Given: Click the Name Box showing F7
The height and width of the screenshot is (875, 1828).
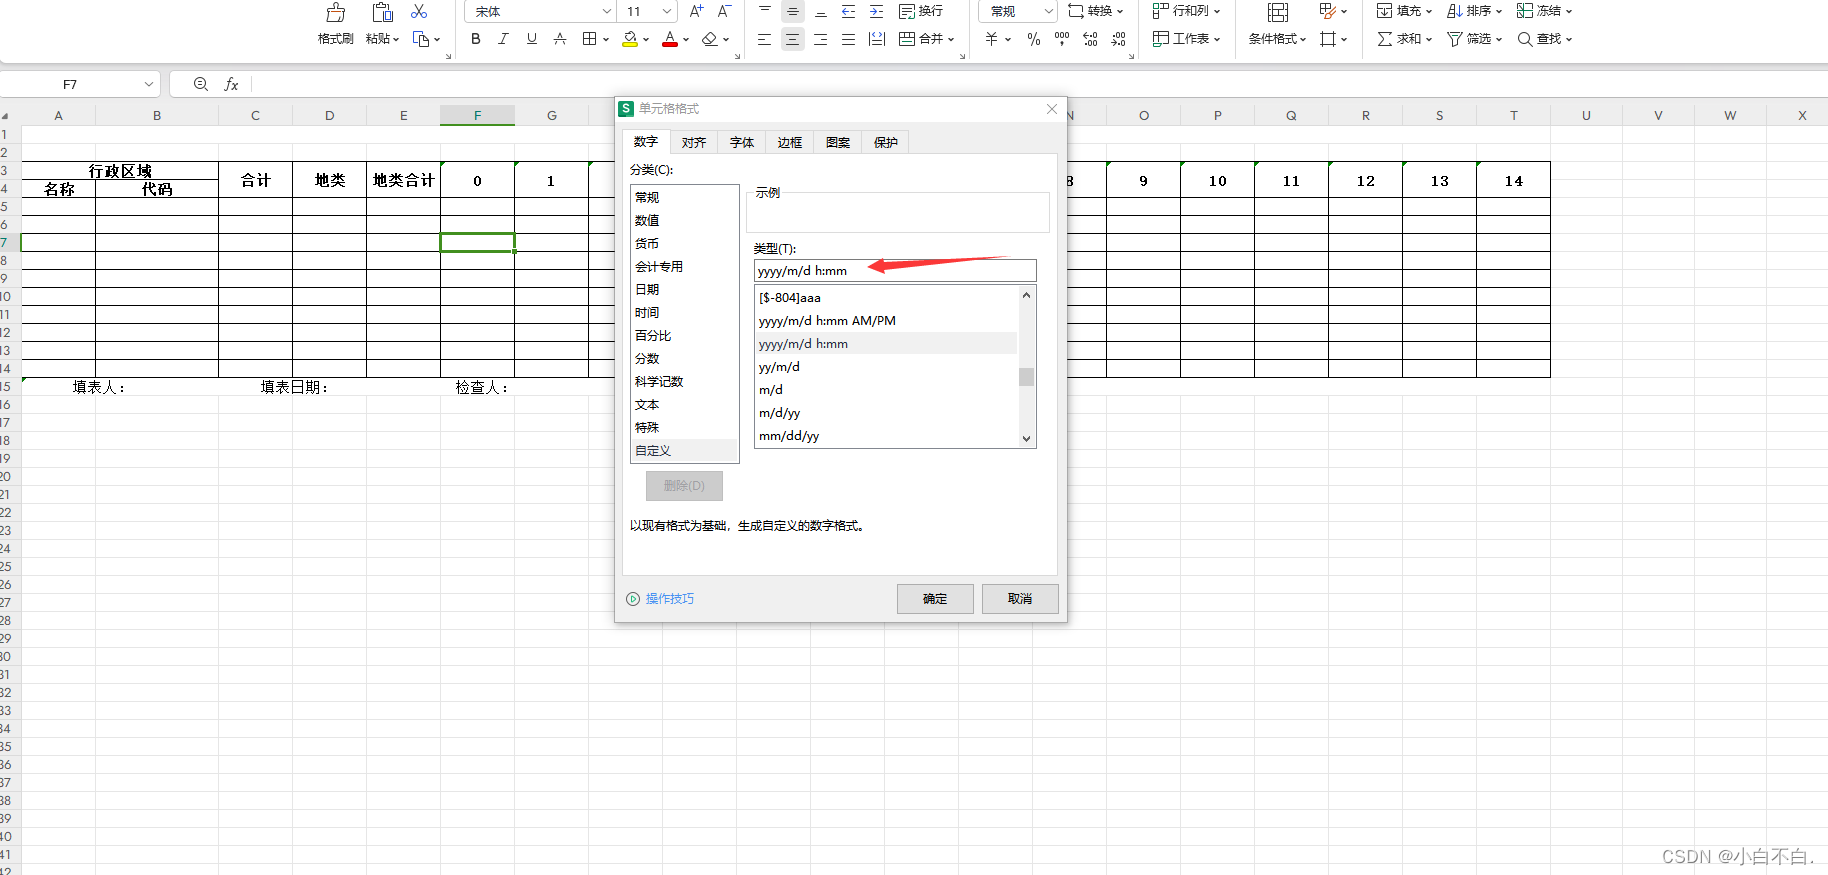Looking at the screenshot, I should [x=81, y=85].
